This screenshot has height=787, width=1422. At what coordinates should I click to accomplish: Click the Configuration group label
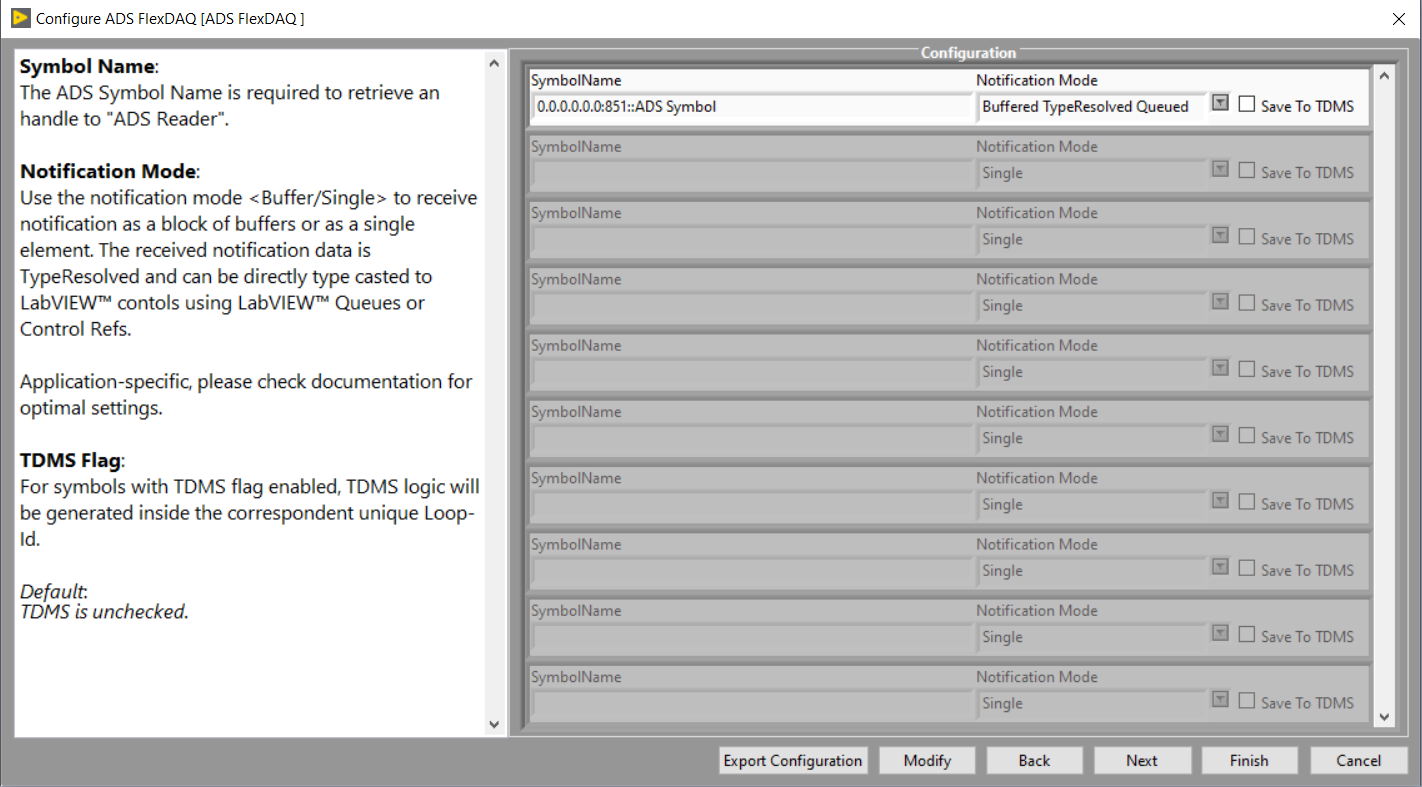[968, 53]
